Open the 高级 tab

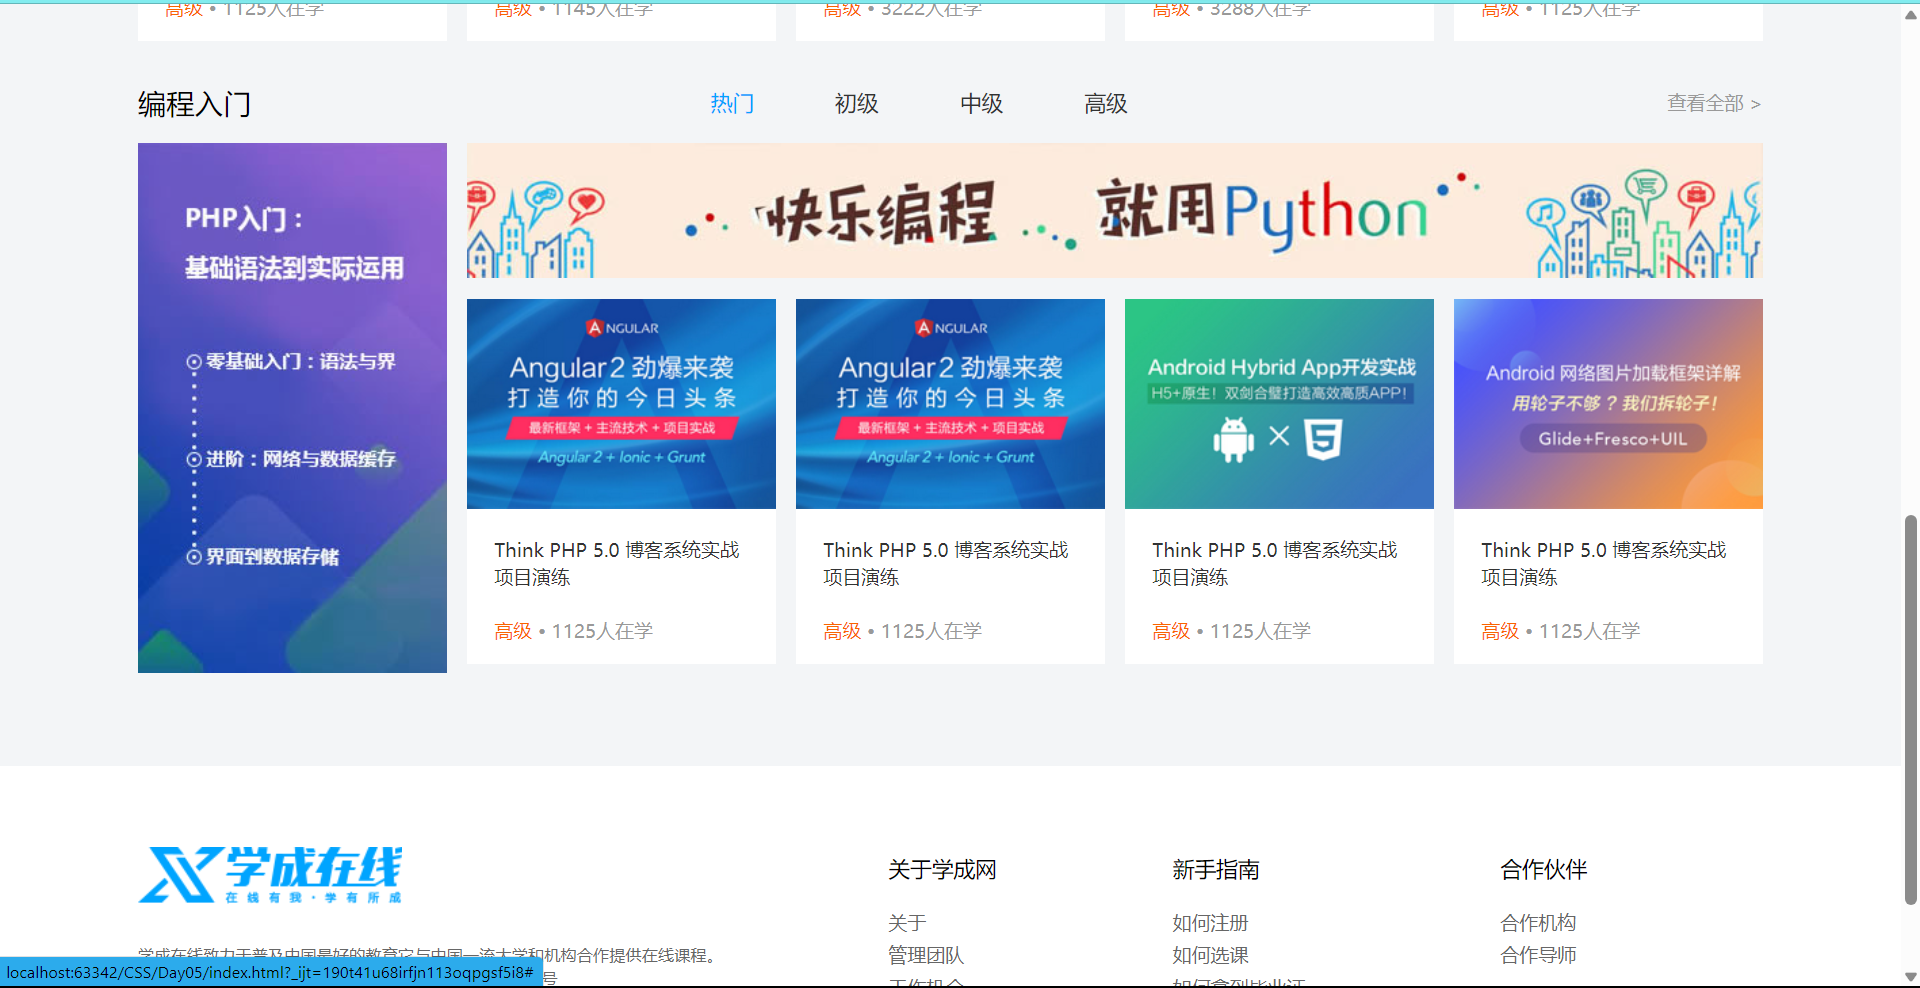[1106, 103]
